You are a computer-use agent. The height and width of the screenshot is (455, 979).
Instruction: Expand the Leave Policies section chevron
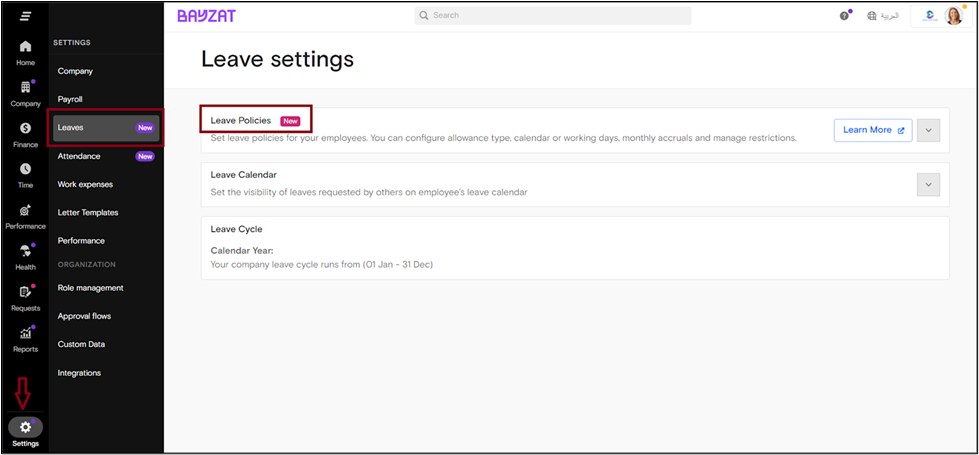tap(928, 130)
